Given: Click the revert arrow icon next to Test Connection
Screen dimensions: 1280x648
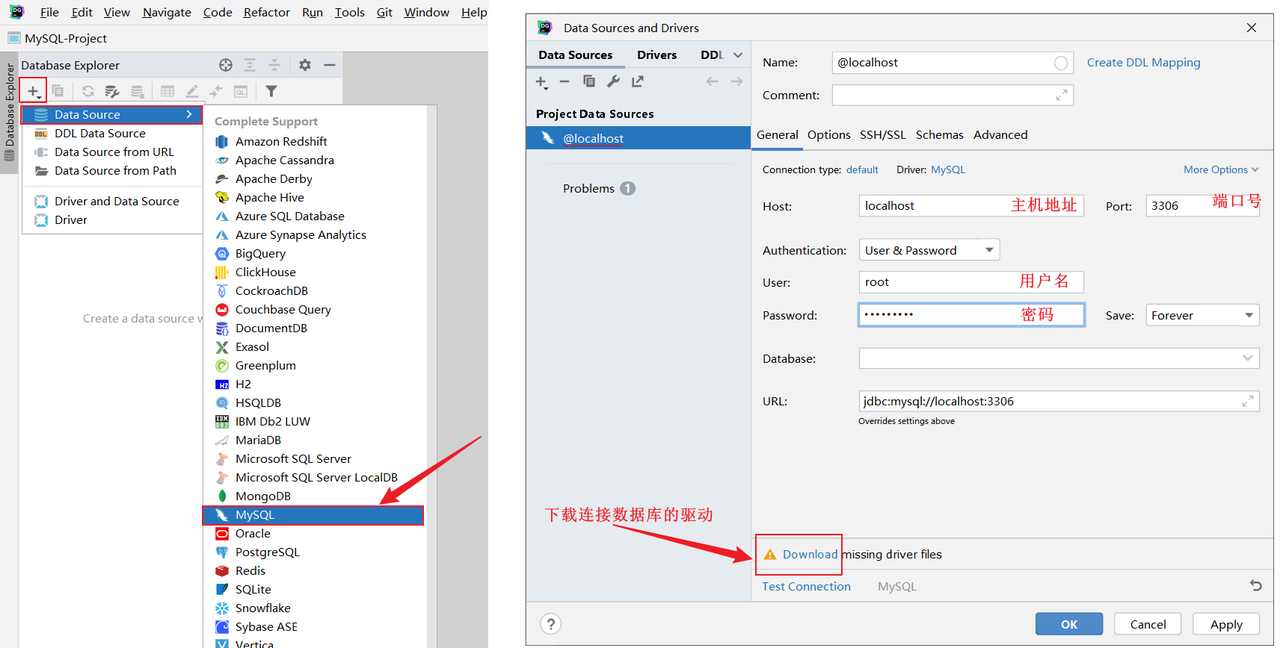Looking at the screenshot, I should (1256, 586).
